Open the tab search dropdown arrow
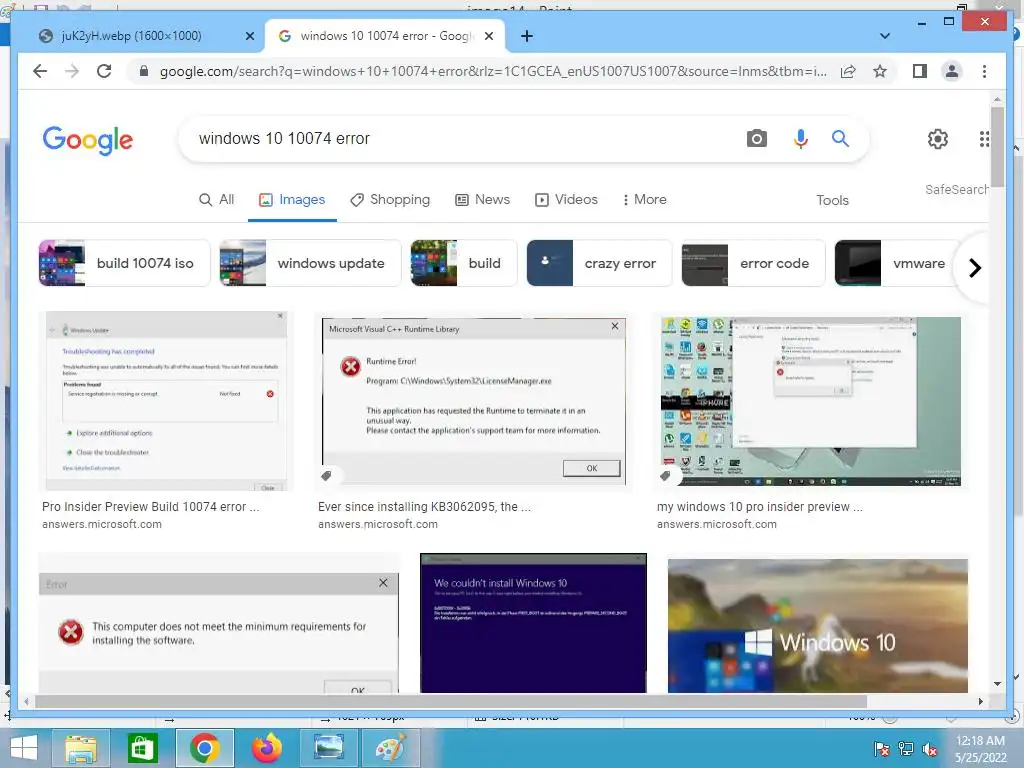Screen dimensions: 1024x768 coord(885,36)
